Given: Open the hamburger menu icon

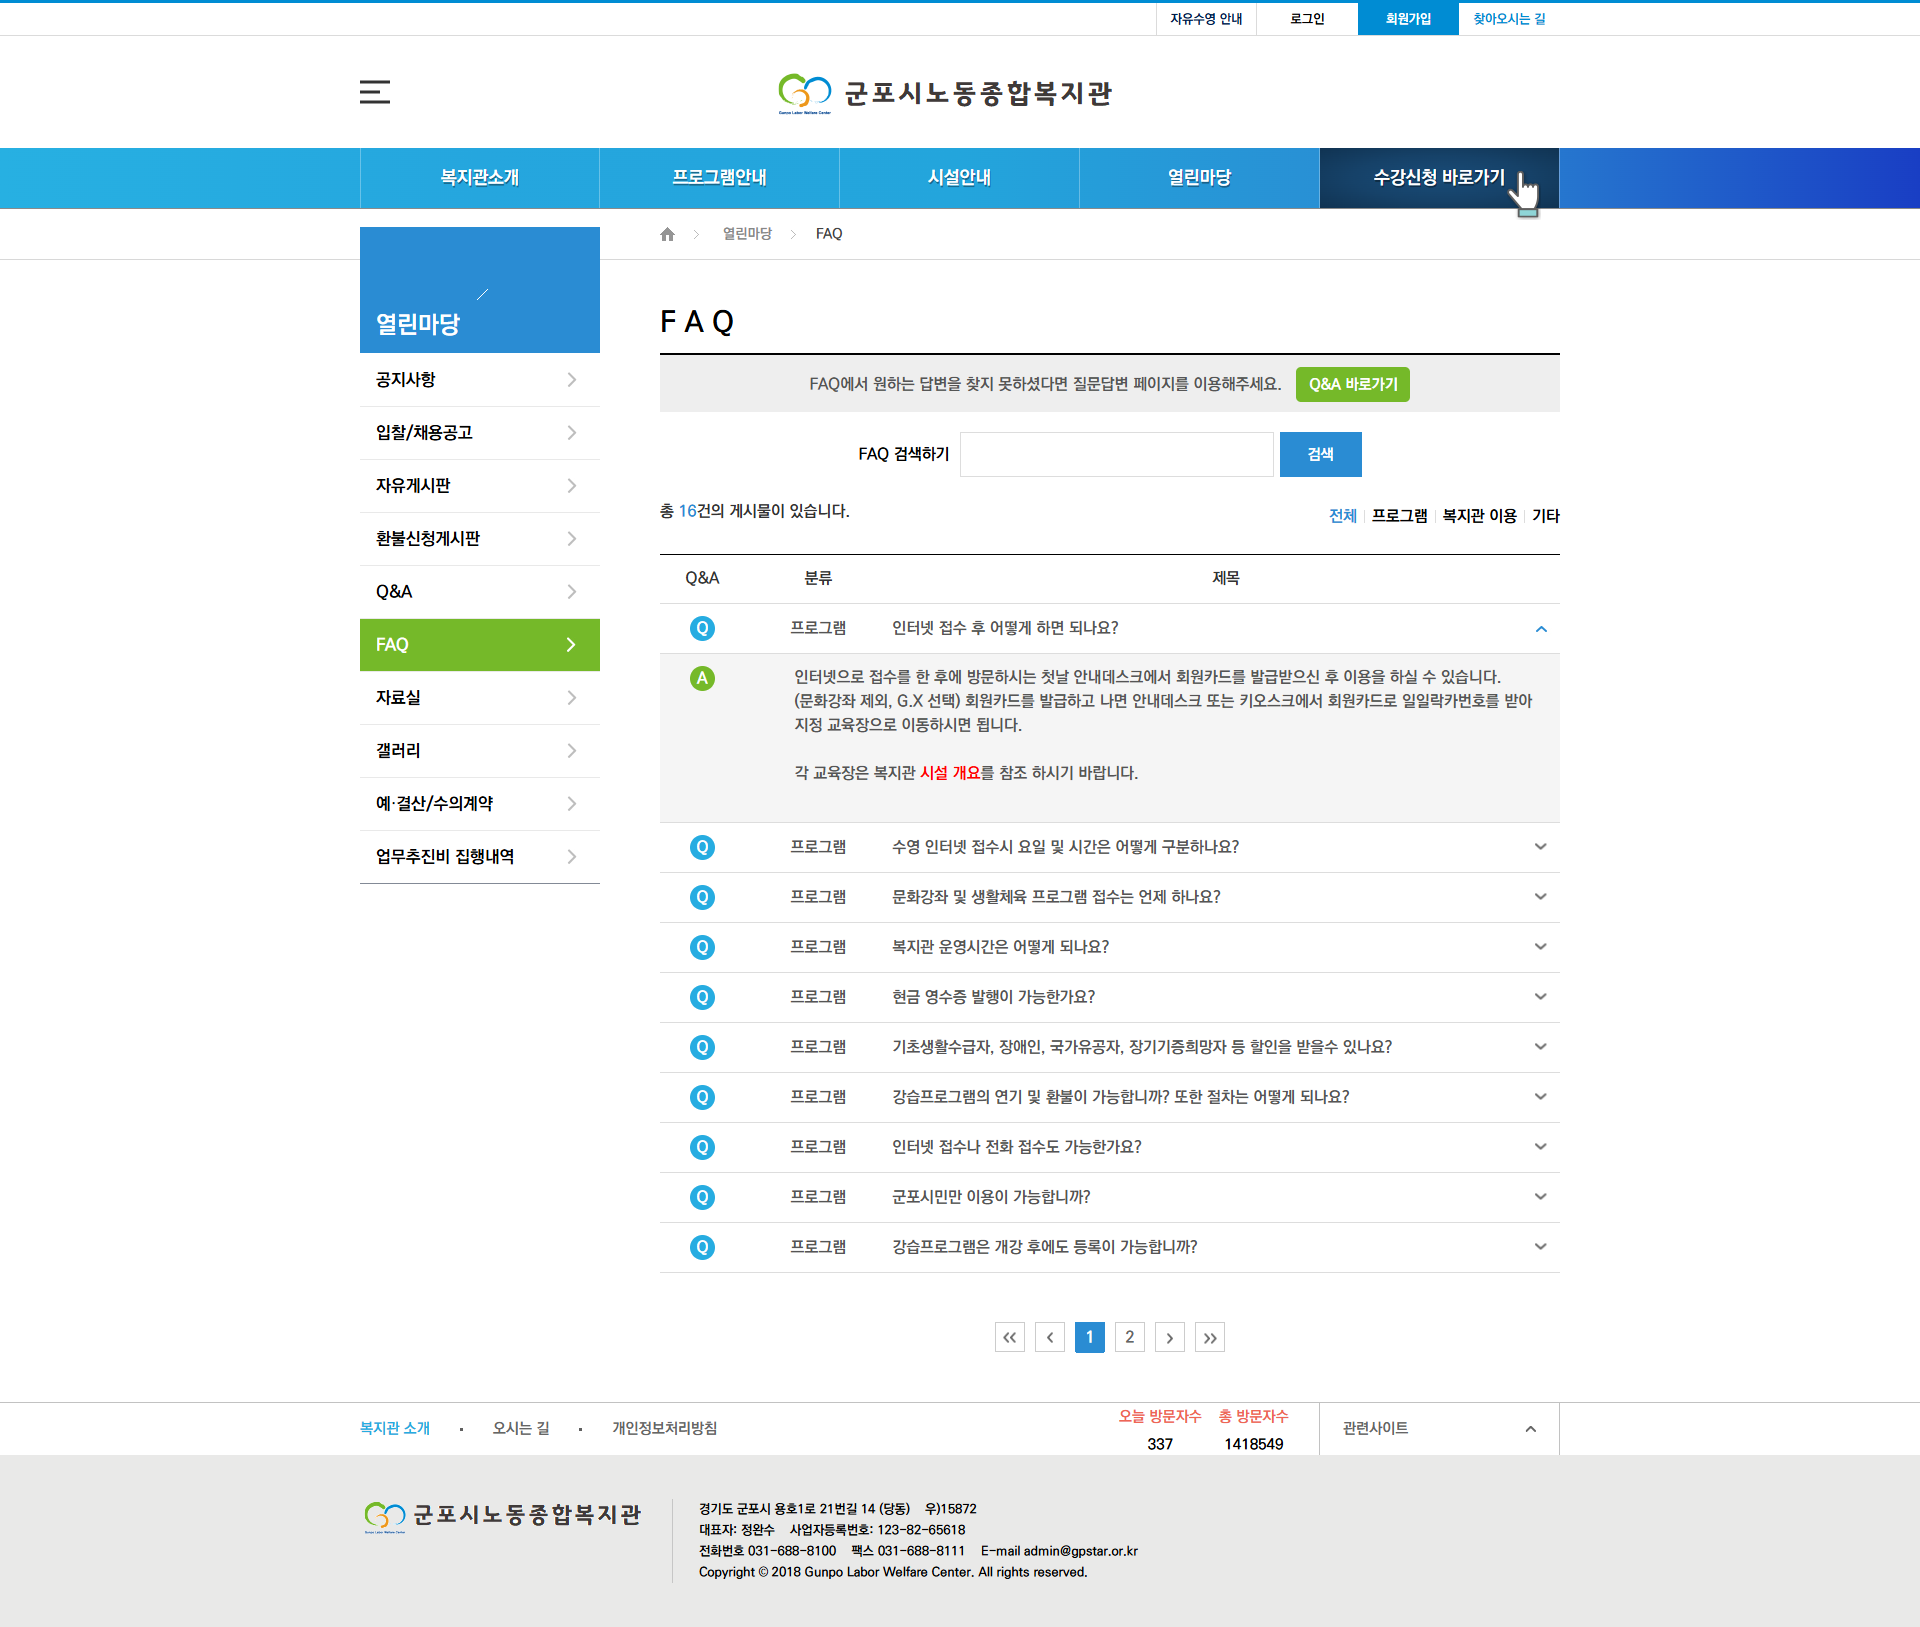Looking at the screenshot, I should pyautogui.click(x=375, y=92).
